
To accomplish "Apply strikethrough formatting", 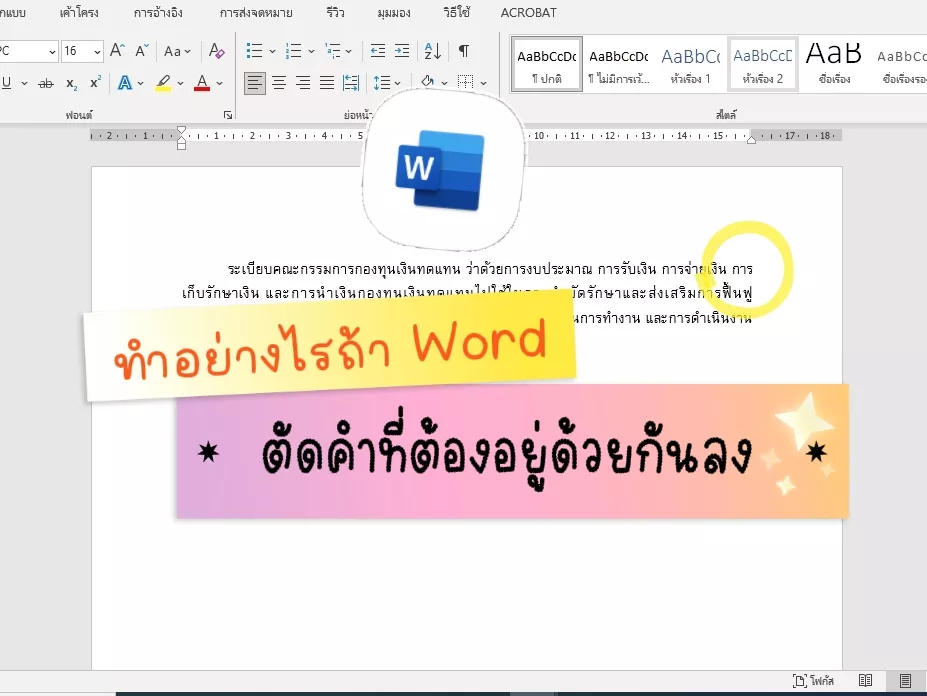I will (x=45, y=83).
